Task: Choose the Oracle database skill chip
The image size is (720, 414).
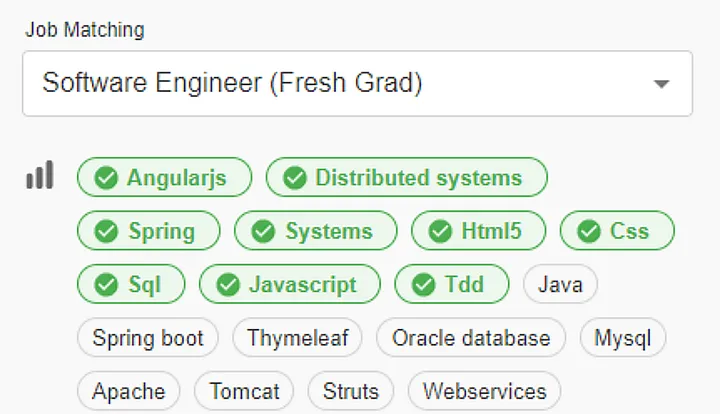Action: click(470, 337)
